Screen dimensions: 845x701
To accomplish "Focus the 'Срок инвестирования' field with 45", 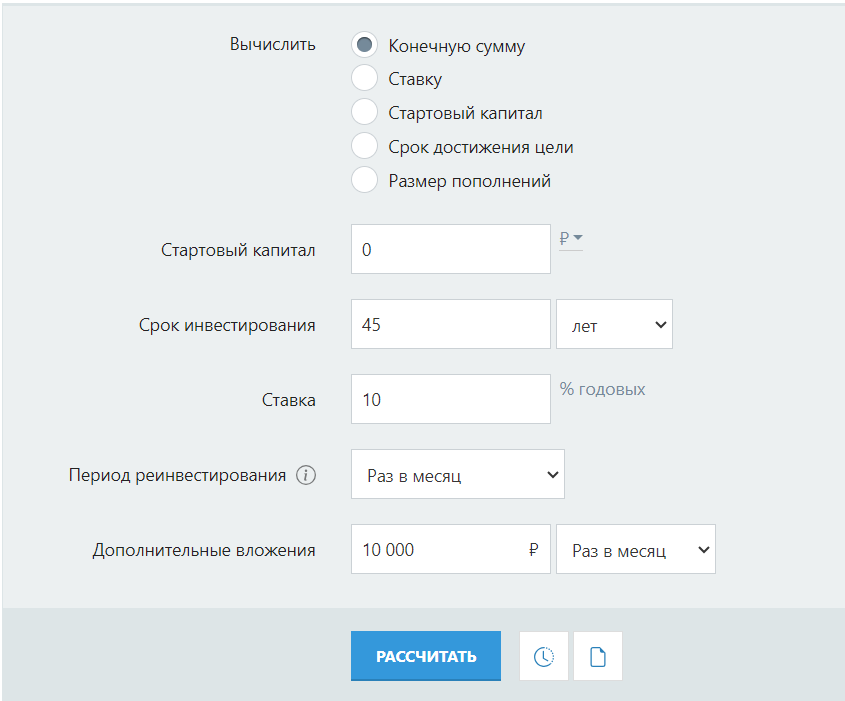I will coord(451,324).
